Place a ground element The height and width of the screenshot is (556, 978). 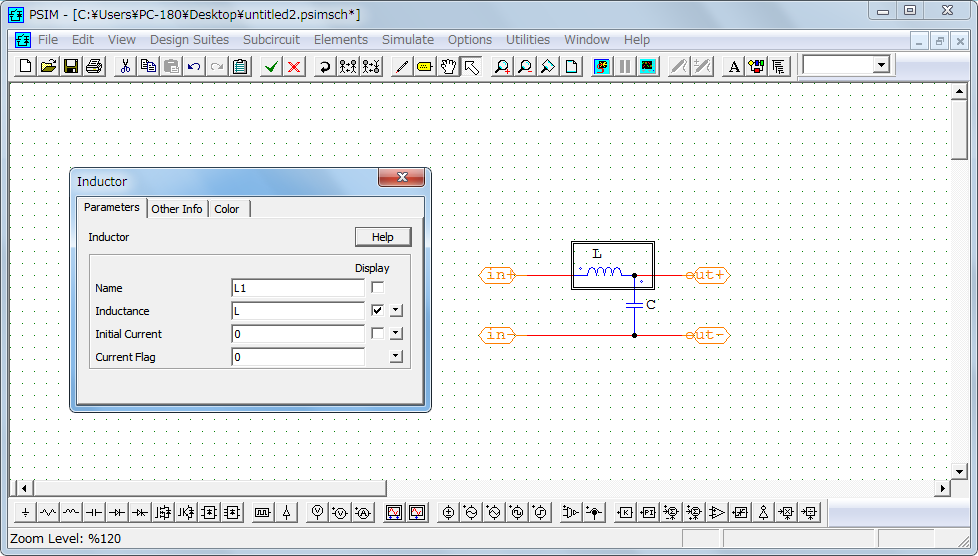pyautogui.click(x=26, y=513)
